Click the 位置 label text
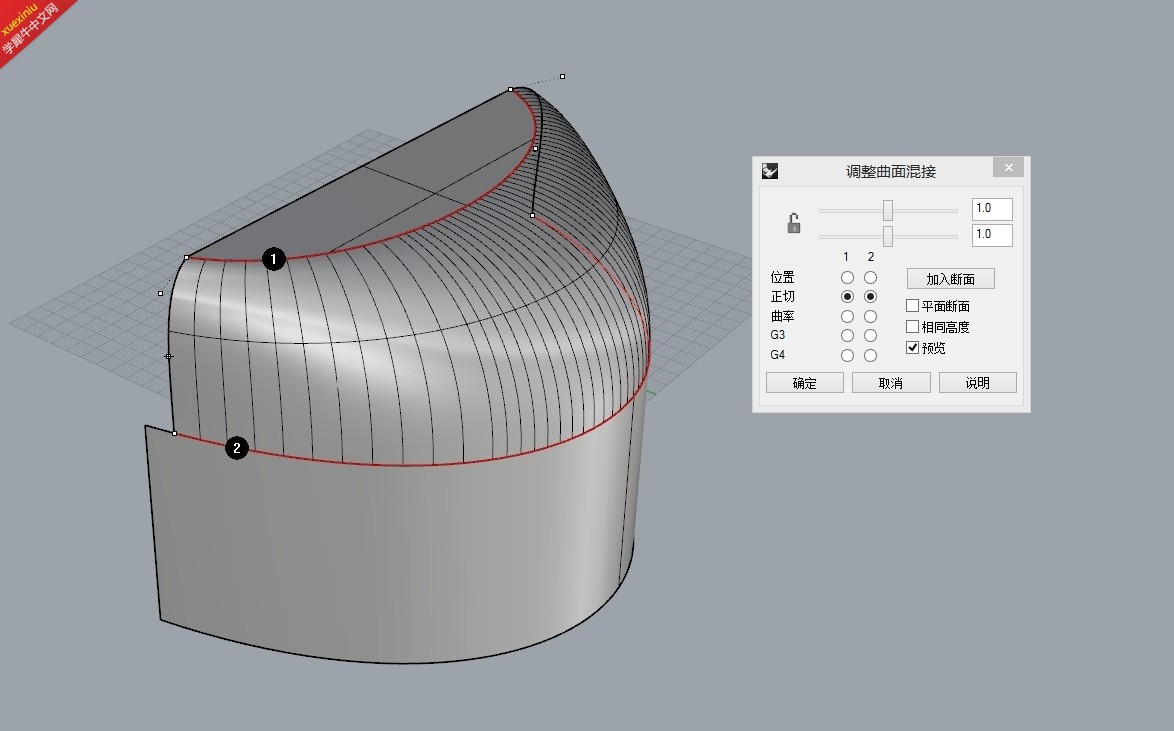Viewport: 1174px width, 731px height. click(x=782, y=278)
